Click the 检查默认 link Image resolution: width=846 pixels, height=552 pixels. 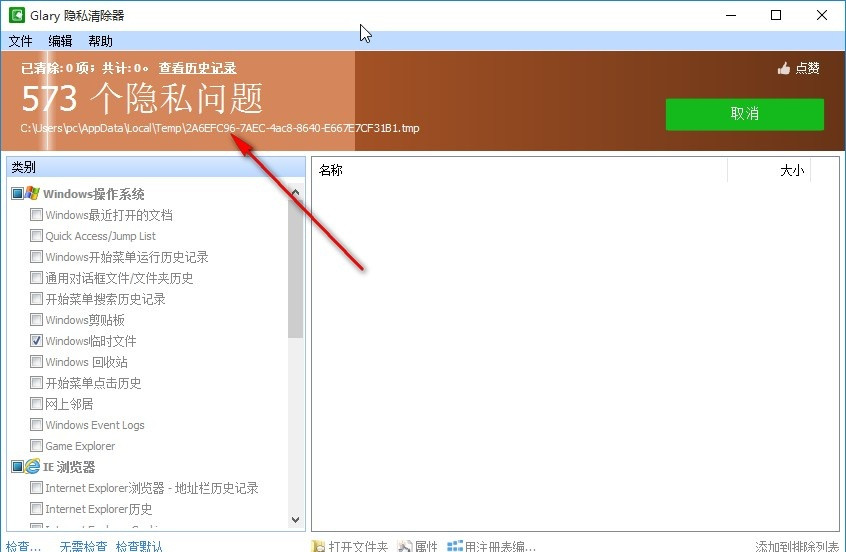pyautogui.click(x=139, y=546)
